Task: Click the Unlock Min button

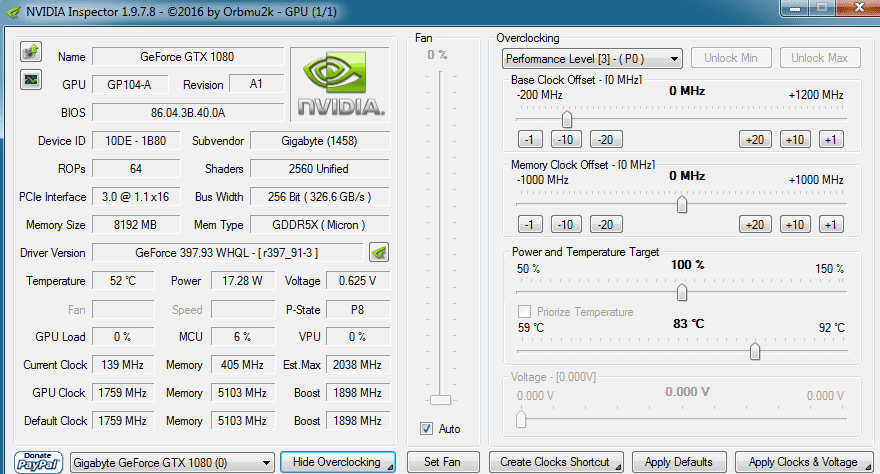Action: click(731, 58)
